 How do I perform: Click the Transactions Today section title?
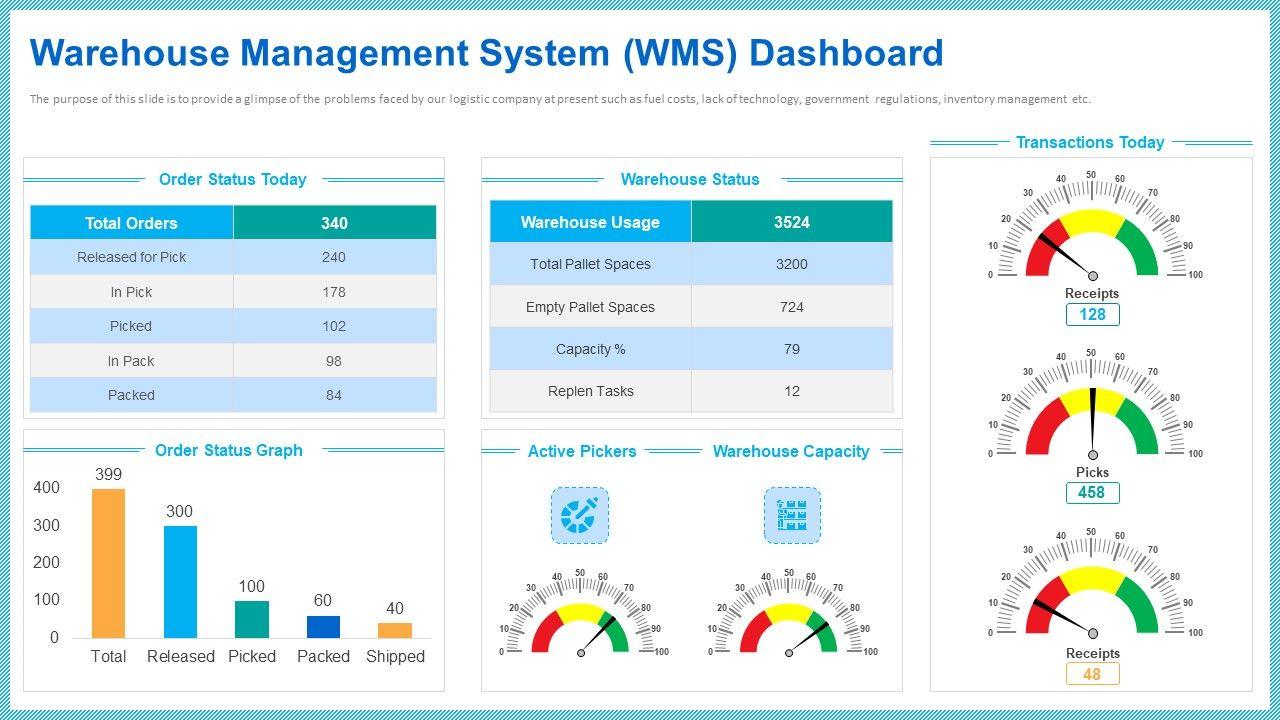click(x=1090, y=142)
